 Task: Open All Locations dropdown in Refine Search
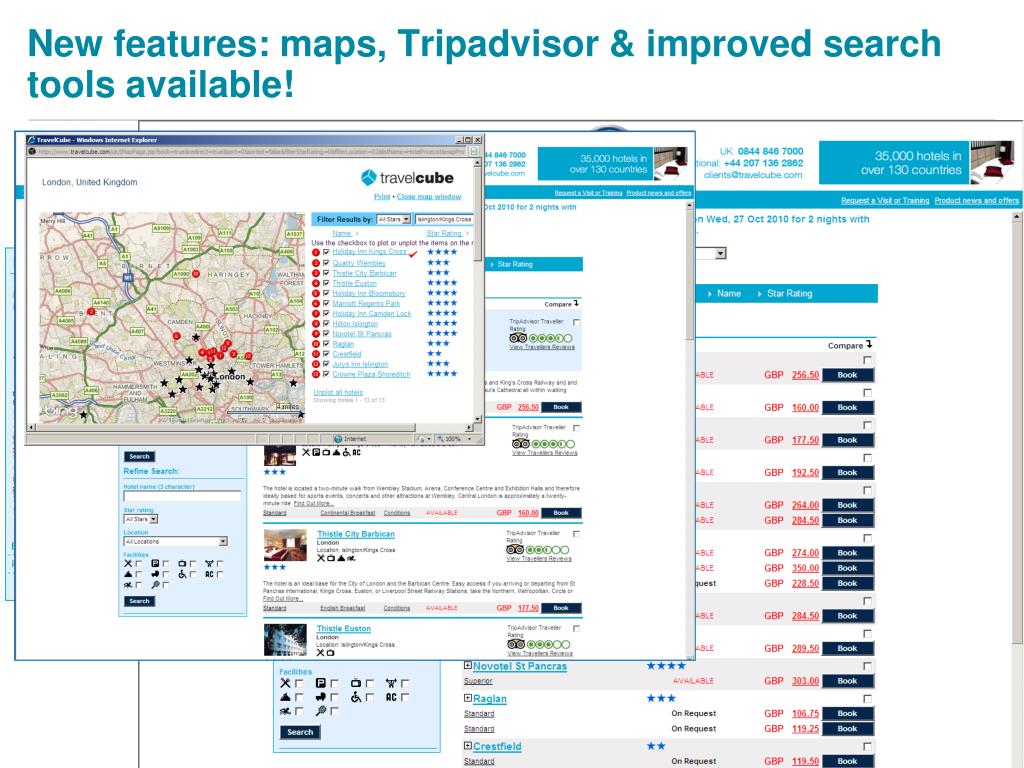[x=176, y=541]
